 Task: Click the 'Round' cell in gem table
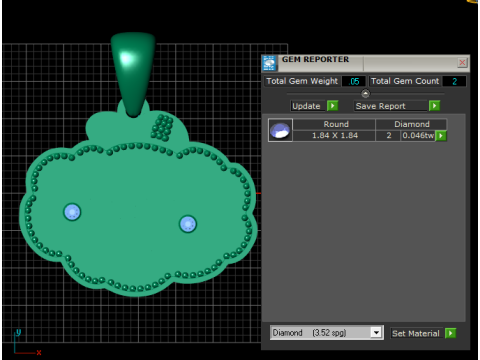(334, 124)
